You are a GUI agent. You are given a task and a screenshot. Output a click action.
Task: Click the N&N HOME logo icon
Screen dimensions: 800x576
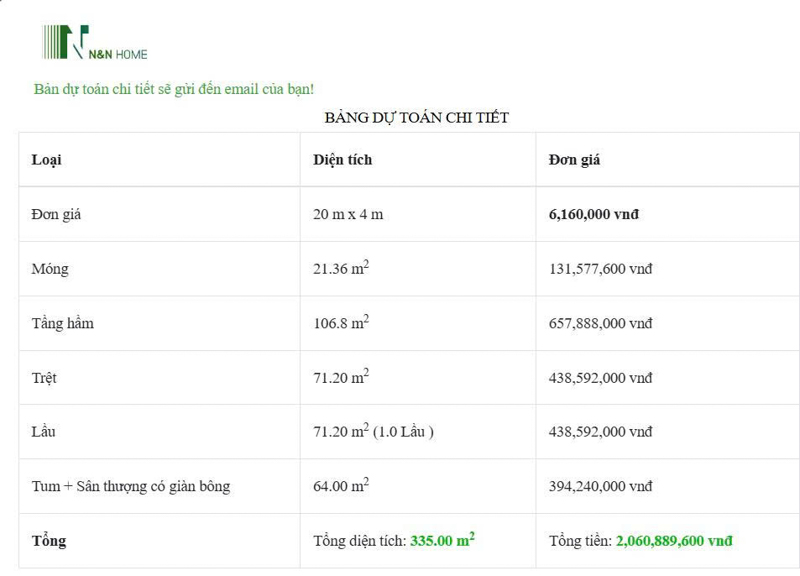click(x=65, y=42)
